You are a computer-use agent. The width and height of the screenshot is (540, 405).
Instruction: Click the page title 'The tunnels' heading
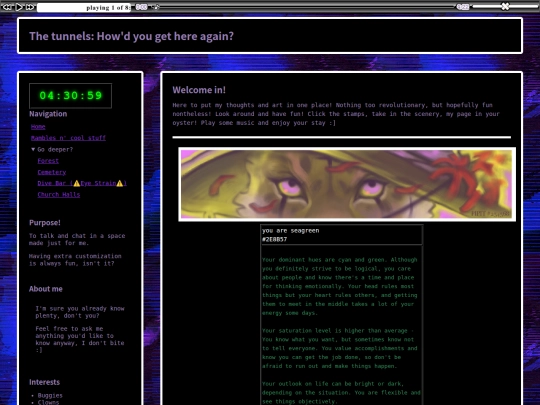[131, 36]
